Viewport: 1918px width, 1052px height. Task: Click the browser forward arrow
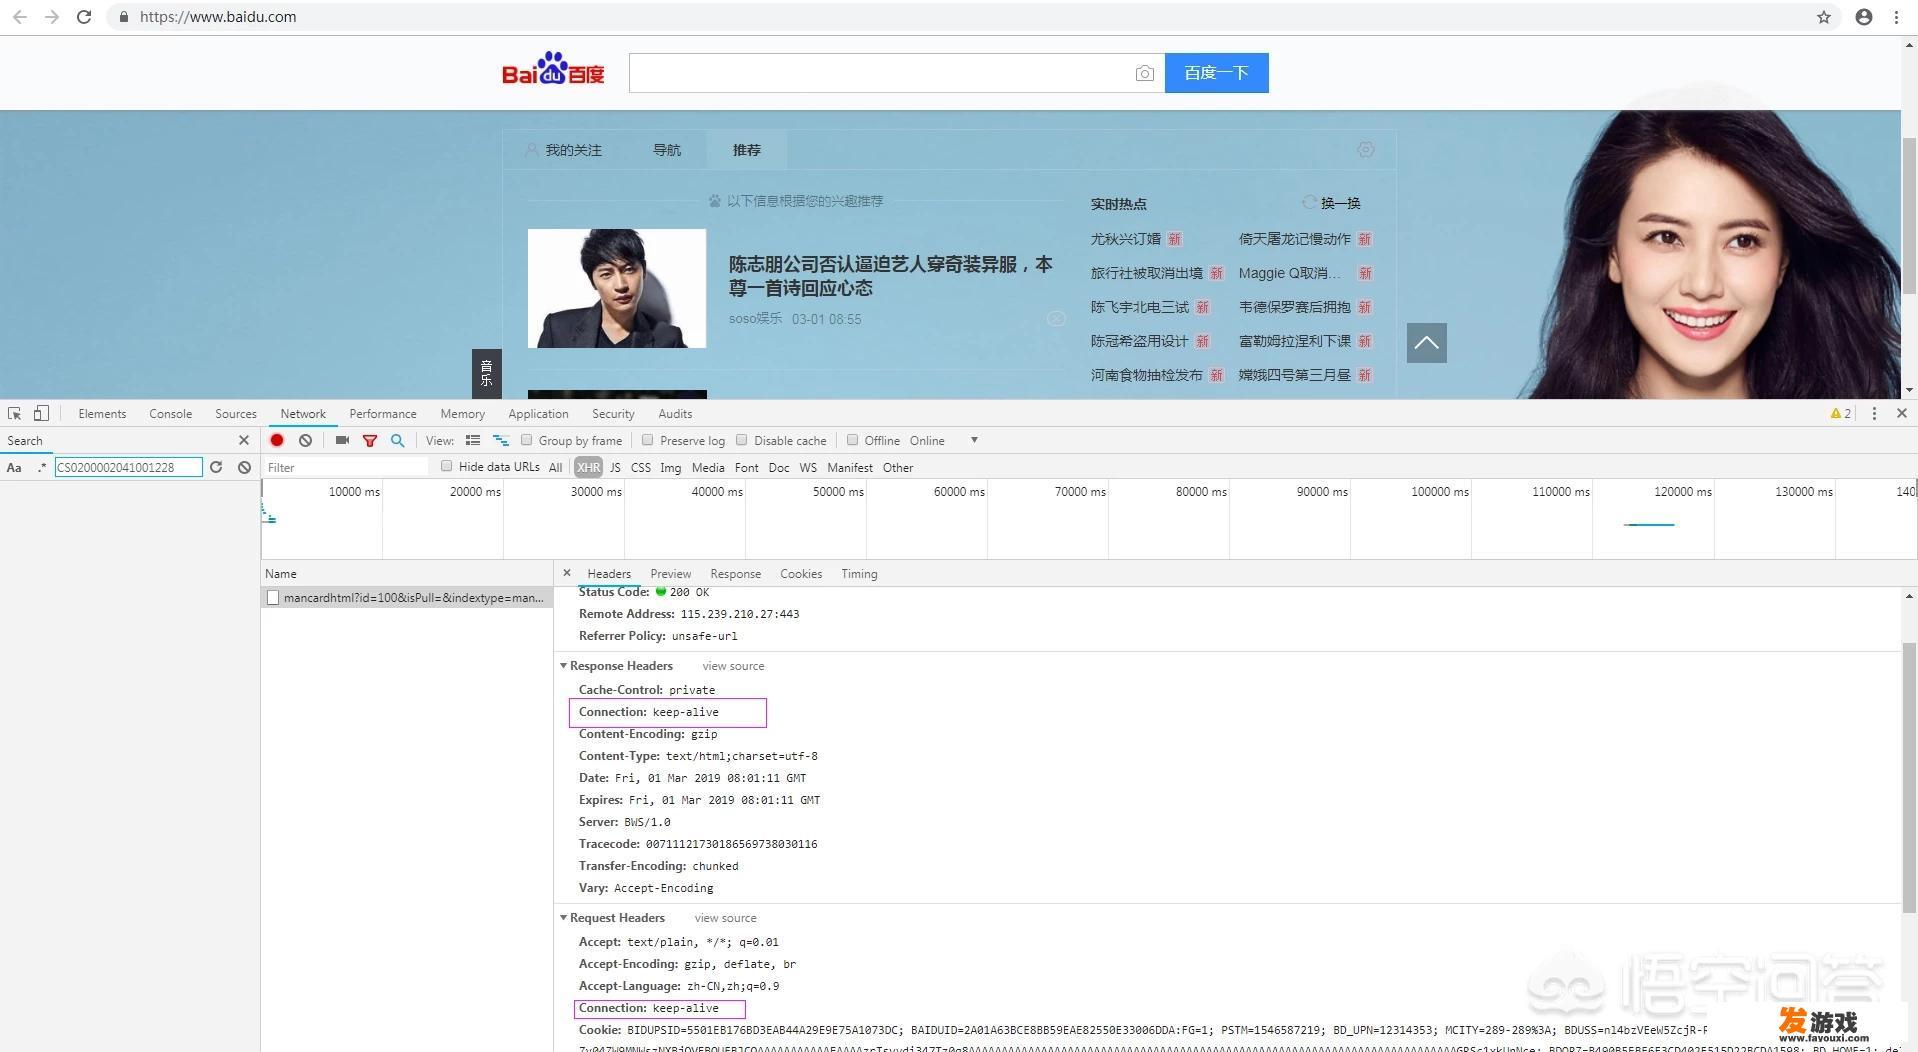point(52,17)
